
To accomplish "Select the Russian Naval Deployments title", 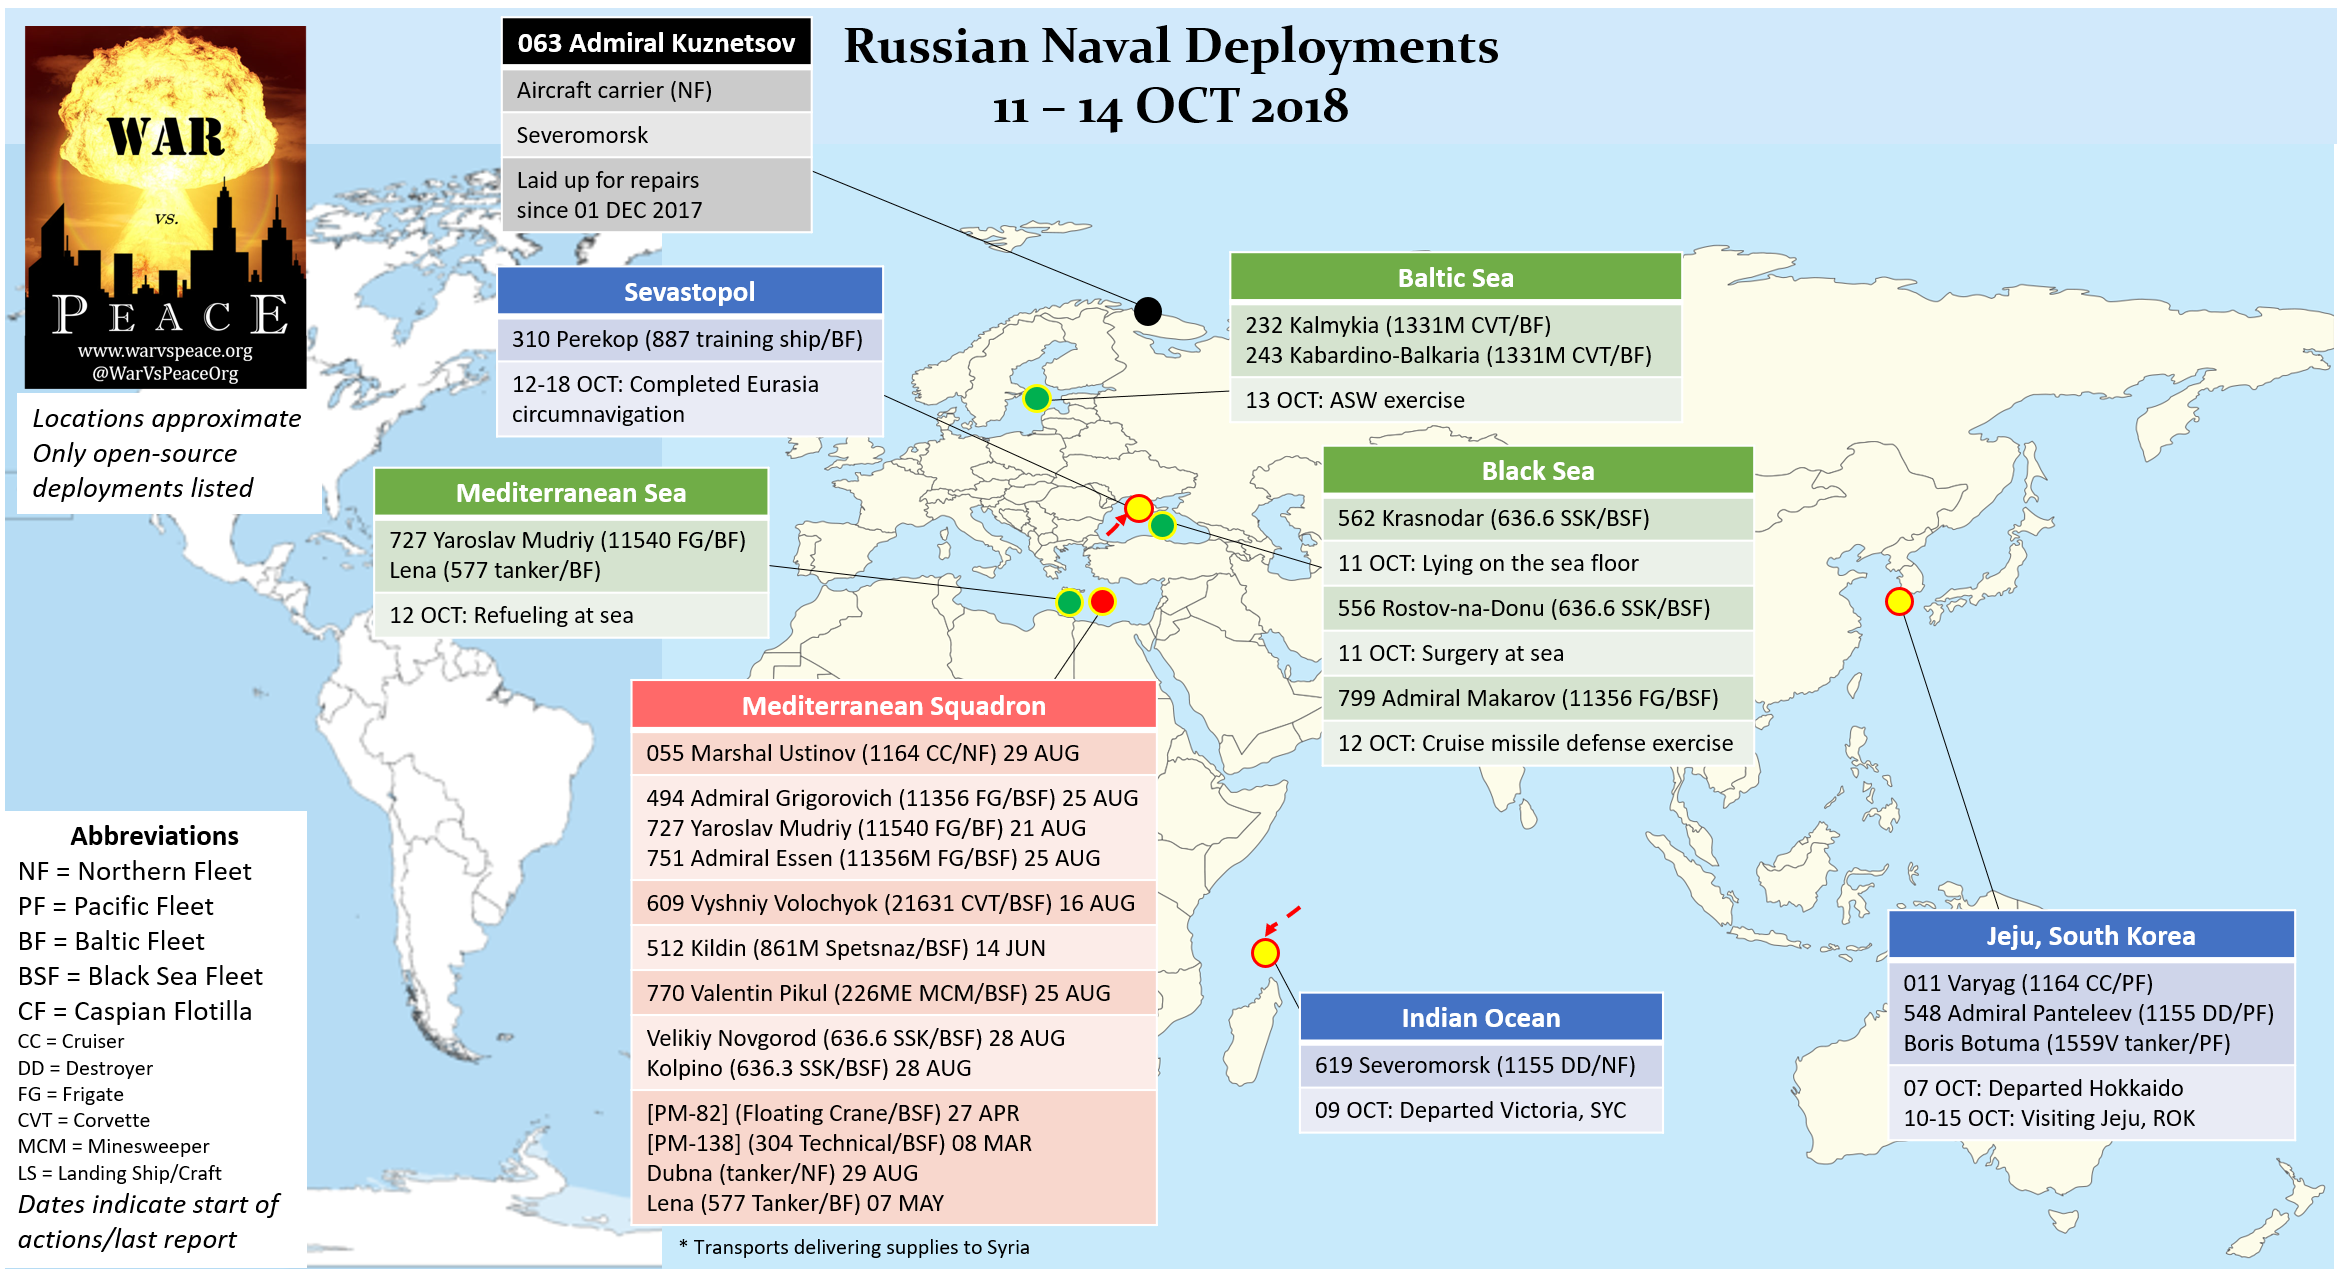I will [1171, 46].
